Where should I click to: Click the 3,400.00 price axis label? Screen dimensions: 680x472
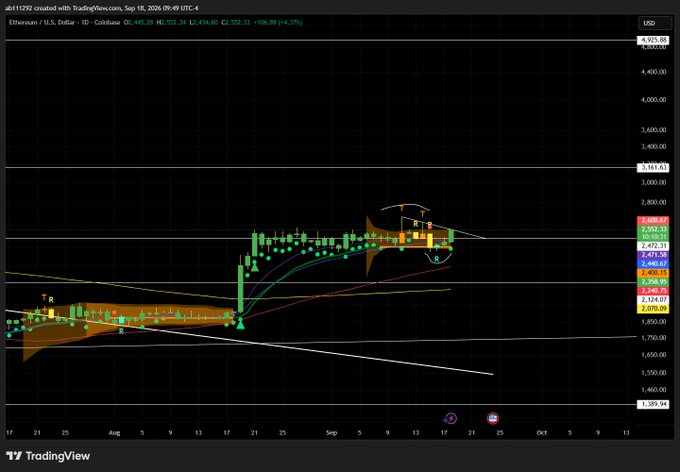pos(654,146)
